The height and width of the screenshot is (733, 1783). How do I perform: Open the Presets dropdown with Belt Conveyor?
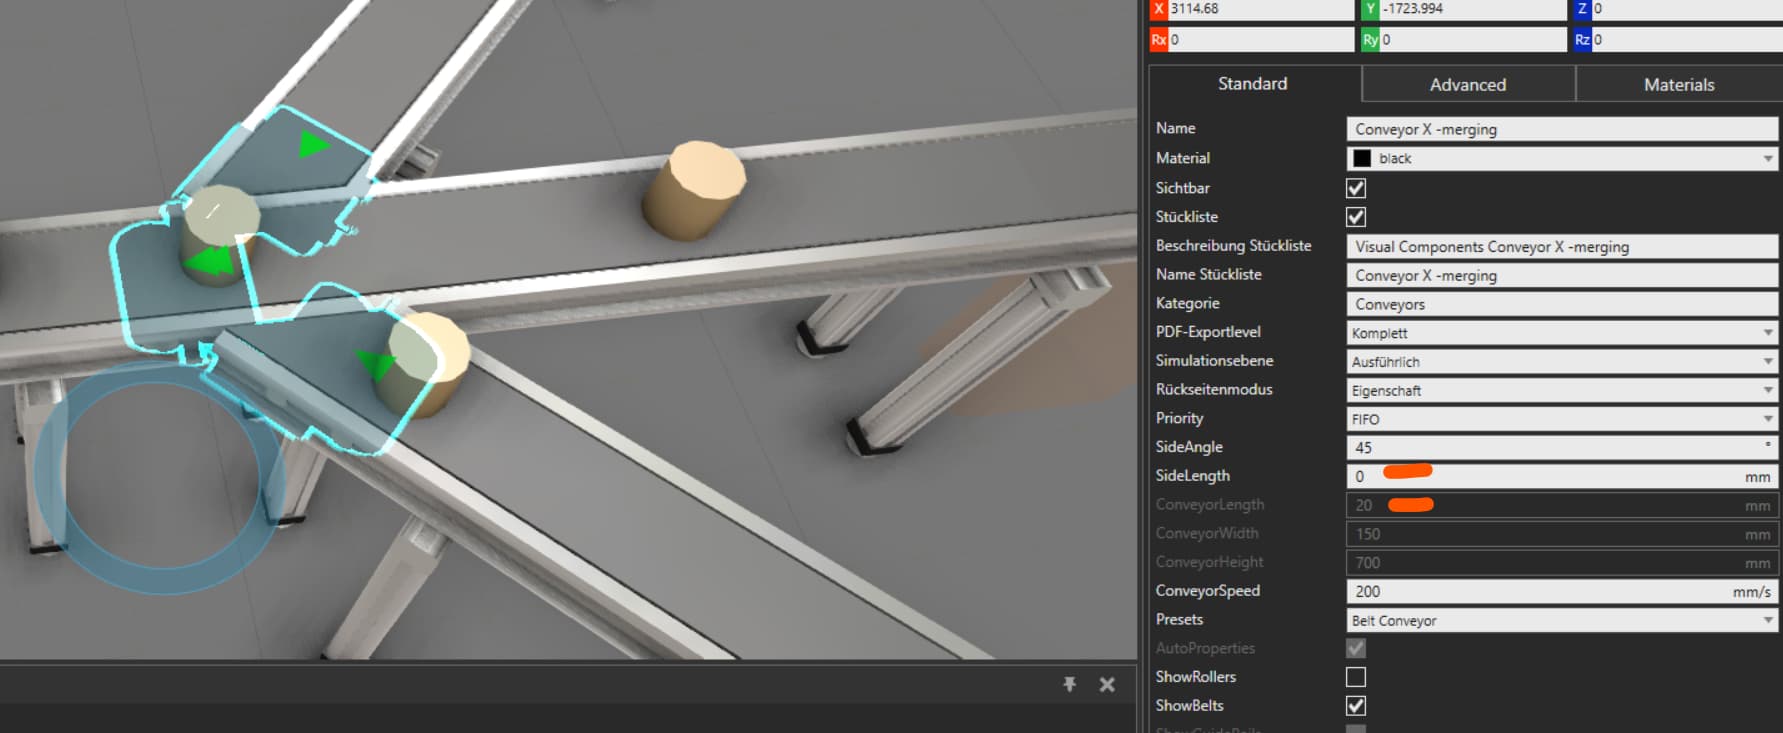pyautogui.click(x=1562, y=621)
